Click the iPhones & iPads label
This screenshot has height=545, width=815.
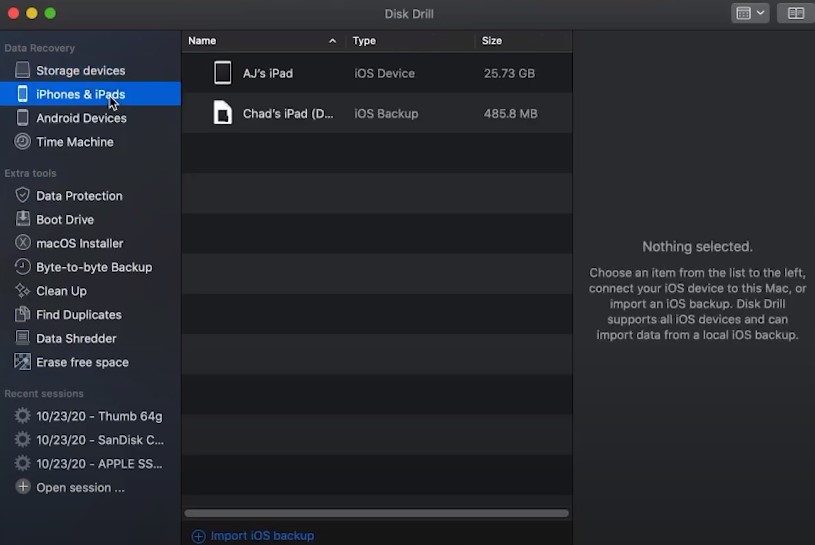pos(81,94)
